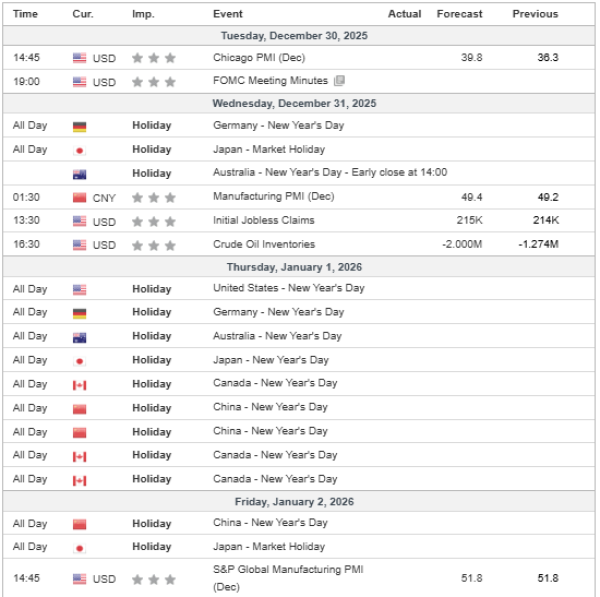Open the Crude Oil Inventories event
600x597 pixels.
263,244
